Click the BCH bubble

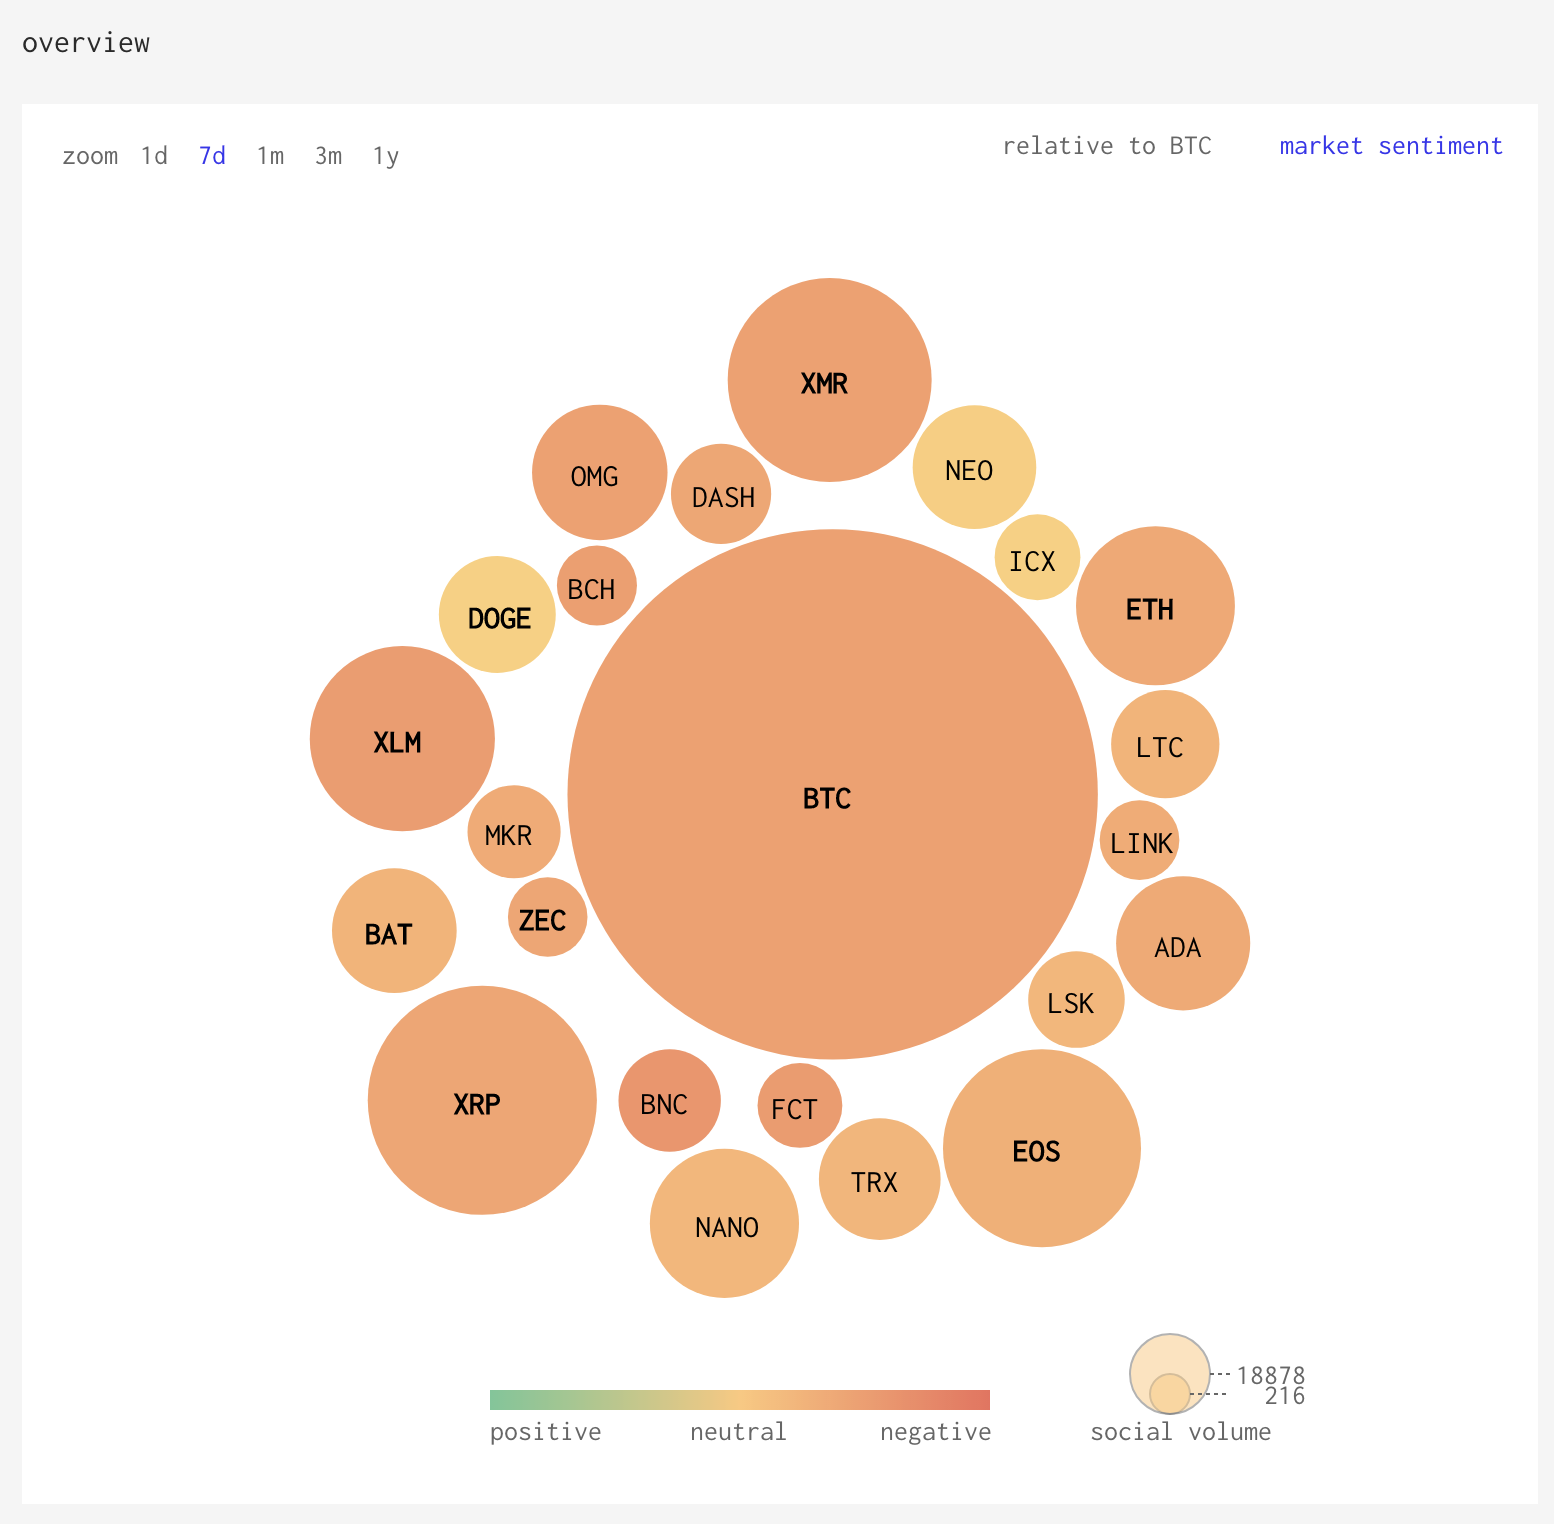tap(597, 585)
